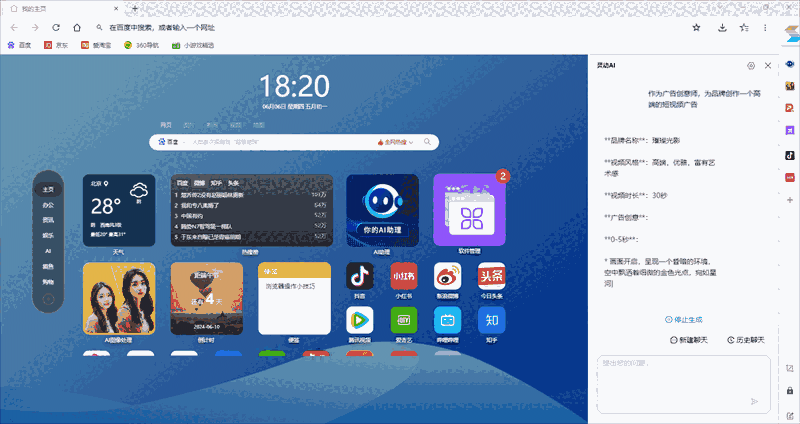This screenshot has height=424, width=800.
Task: Open the Bilibili icon
Action: click(447, 320)
